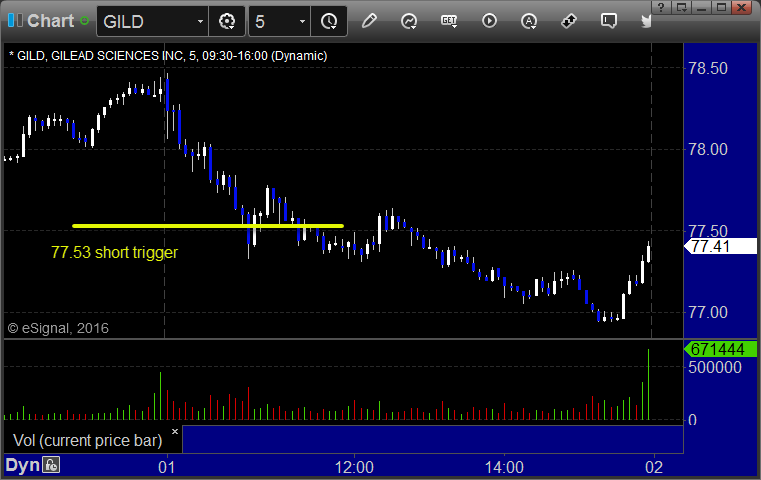This screenshot has height=480, width=761.
Task: Click the 77.00 price axis label
Action: pyautogui.click(x=708, y=312)
